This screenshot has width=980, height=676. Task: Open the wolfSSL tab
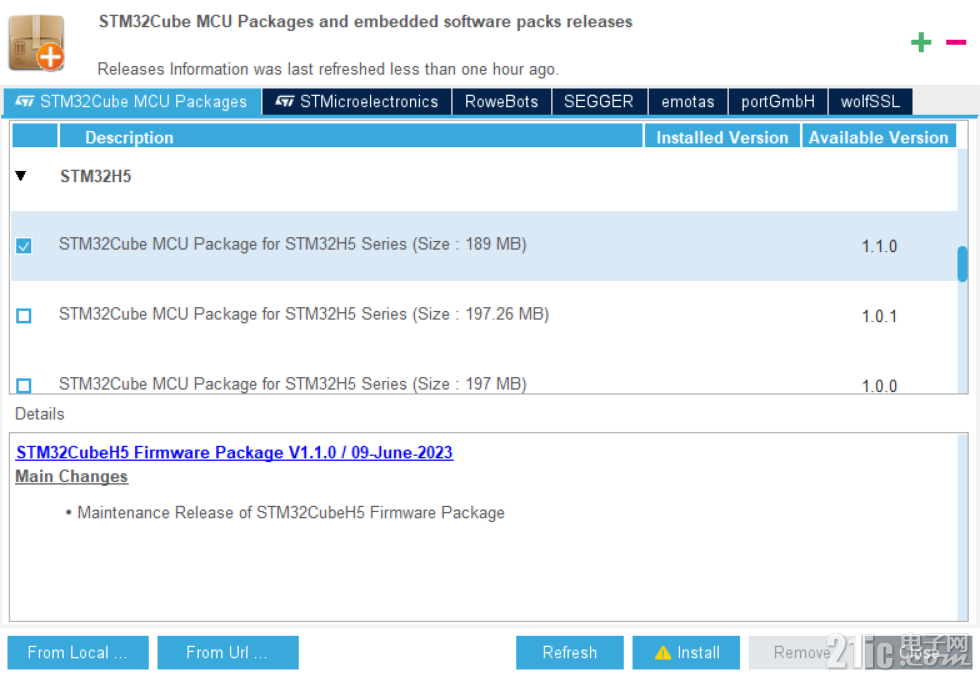point(869,101)
